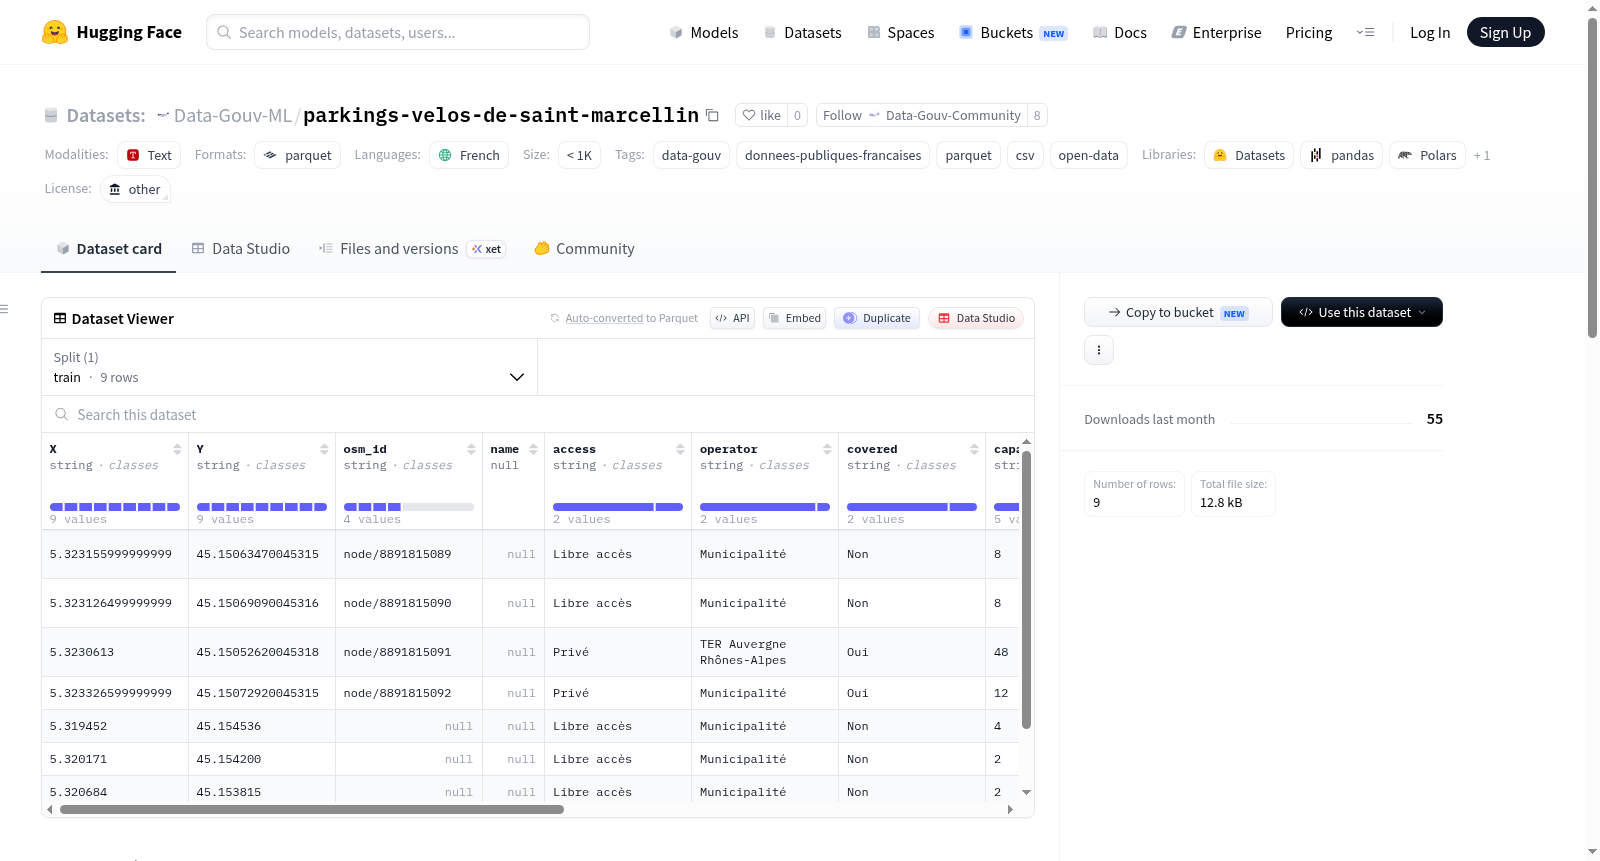Click the left sidebar toggle icon
Viewport: 1600px width, 861px height.
tap(4, 309)
